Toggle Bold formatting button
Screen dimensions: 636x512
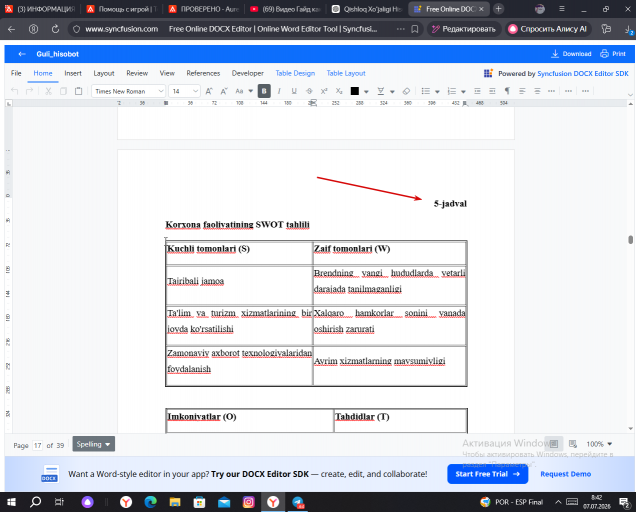point(264,91)
